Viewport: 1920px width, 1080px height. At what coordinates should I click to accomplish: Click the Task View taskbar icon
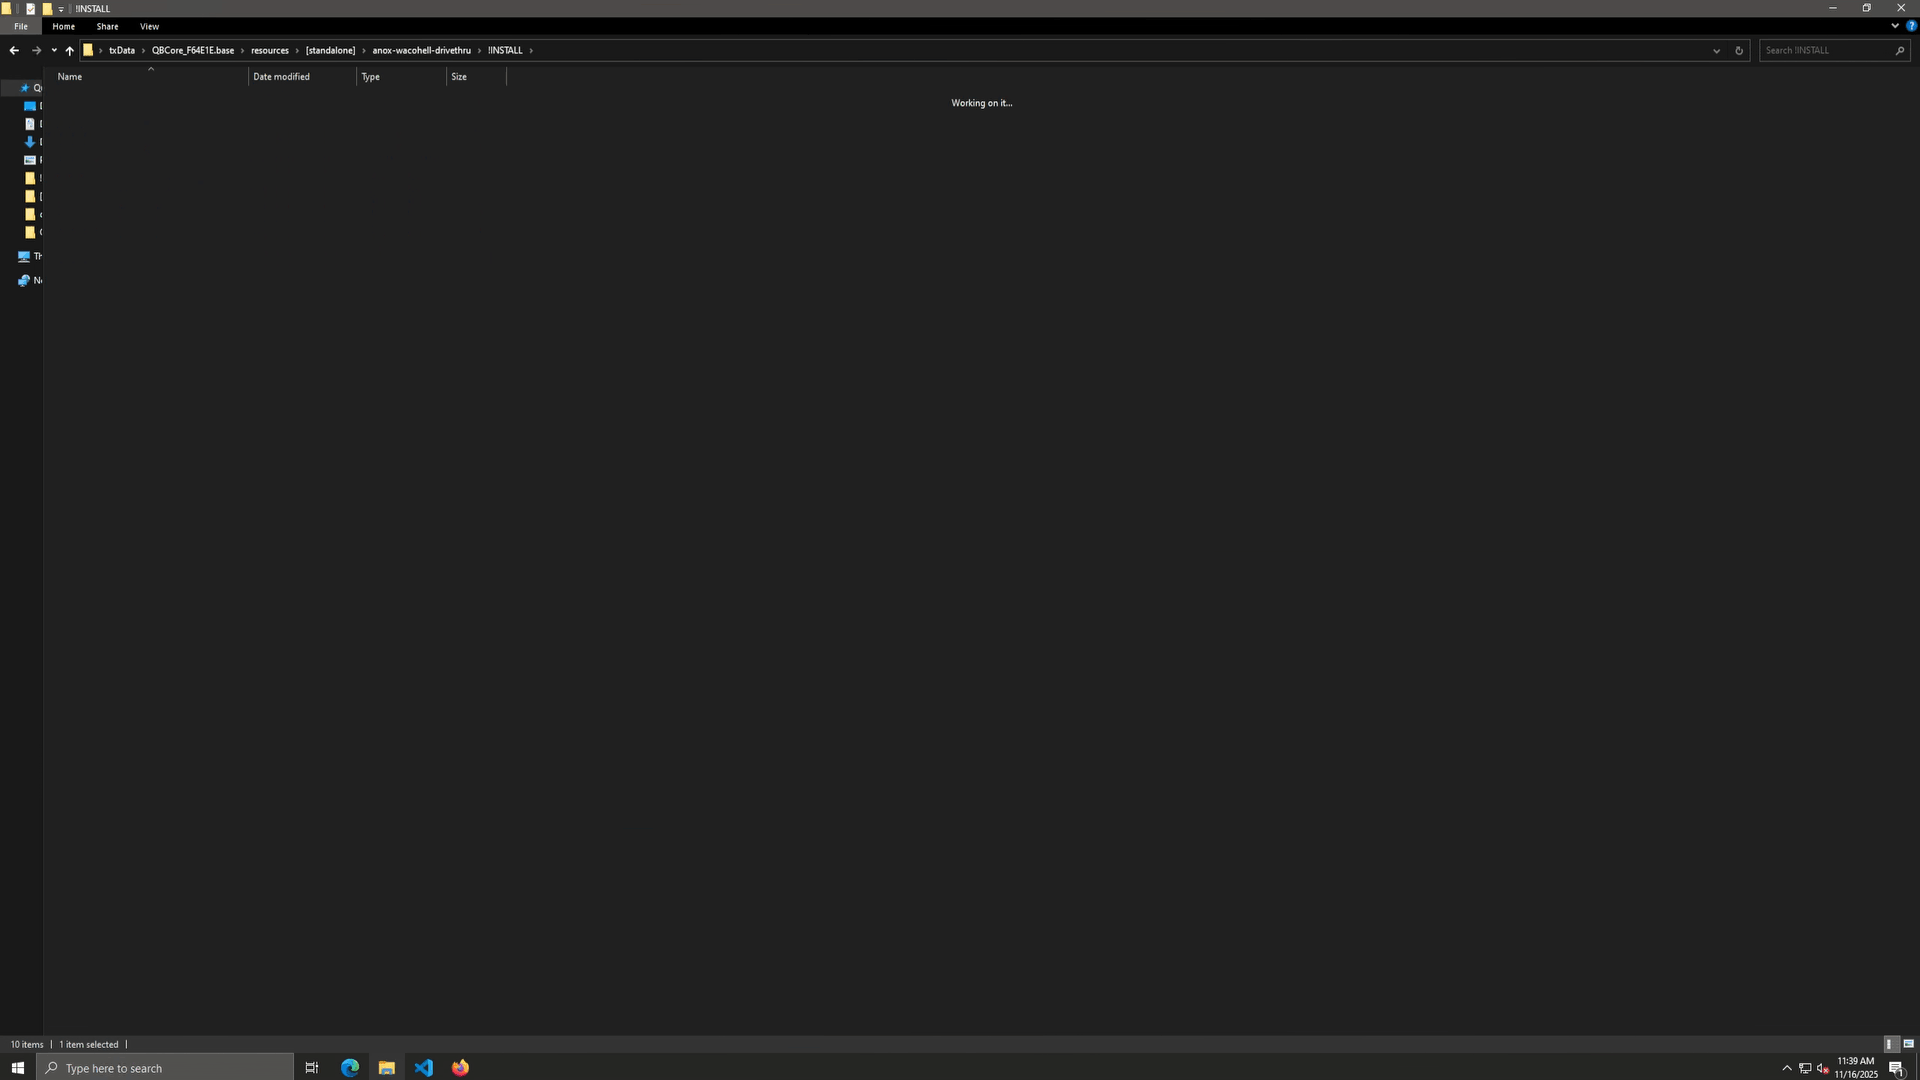pyautogui.click(x=312, y=1067)
